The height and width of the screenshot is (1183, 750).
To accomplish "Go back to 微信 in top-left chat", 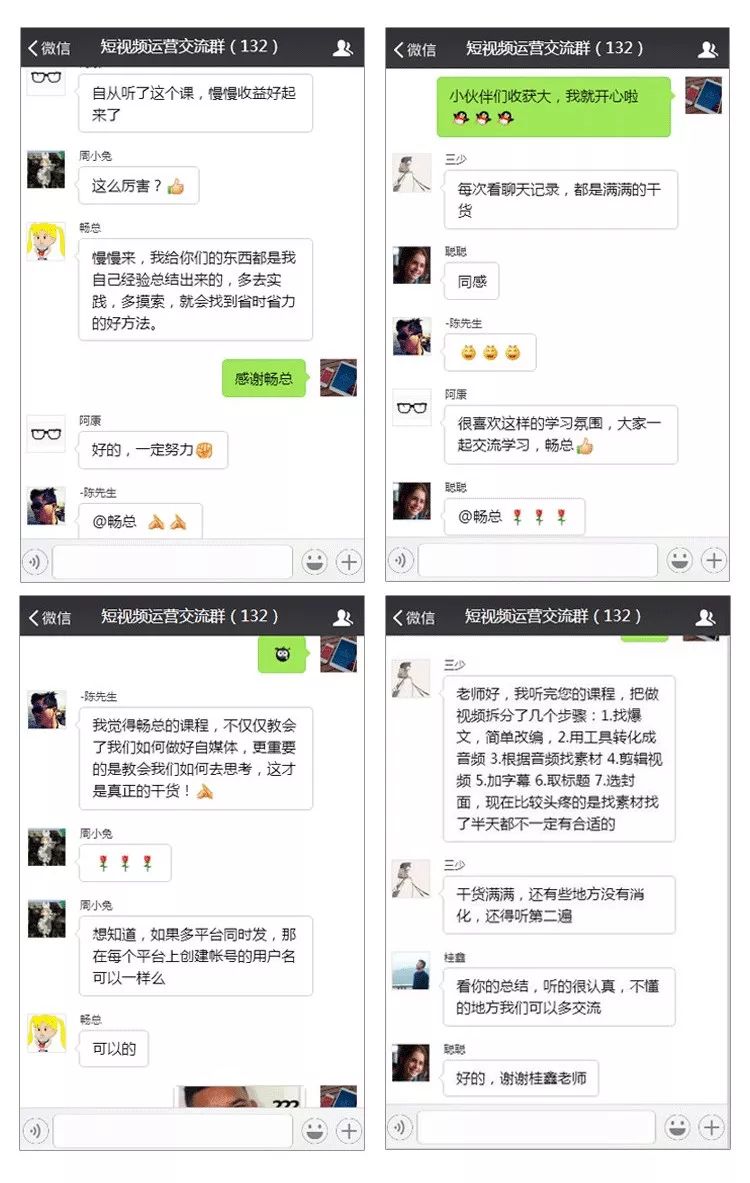I will click(49, 48).
